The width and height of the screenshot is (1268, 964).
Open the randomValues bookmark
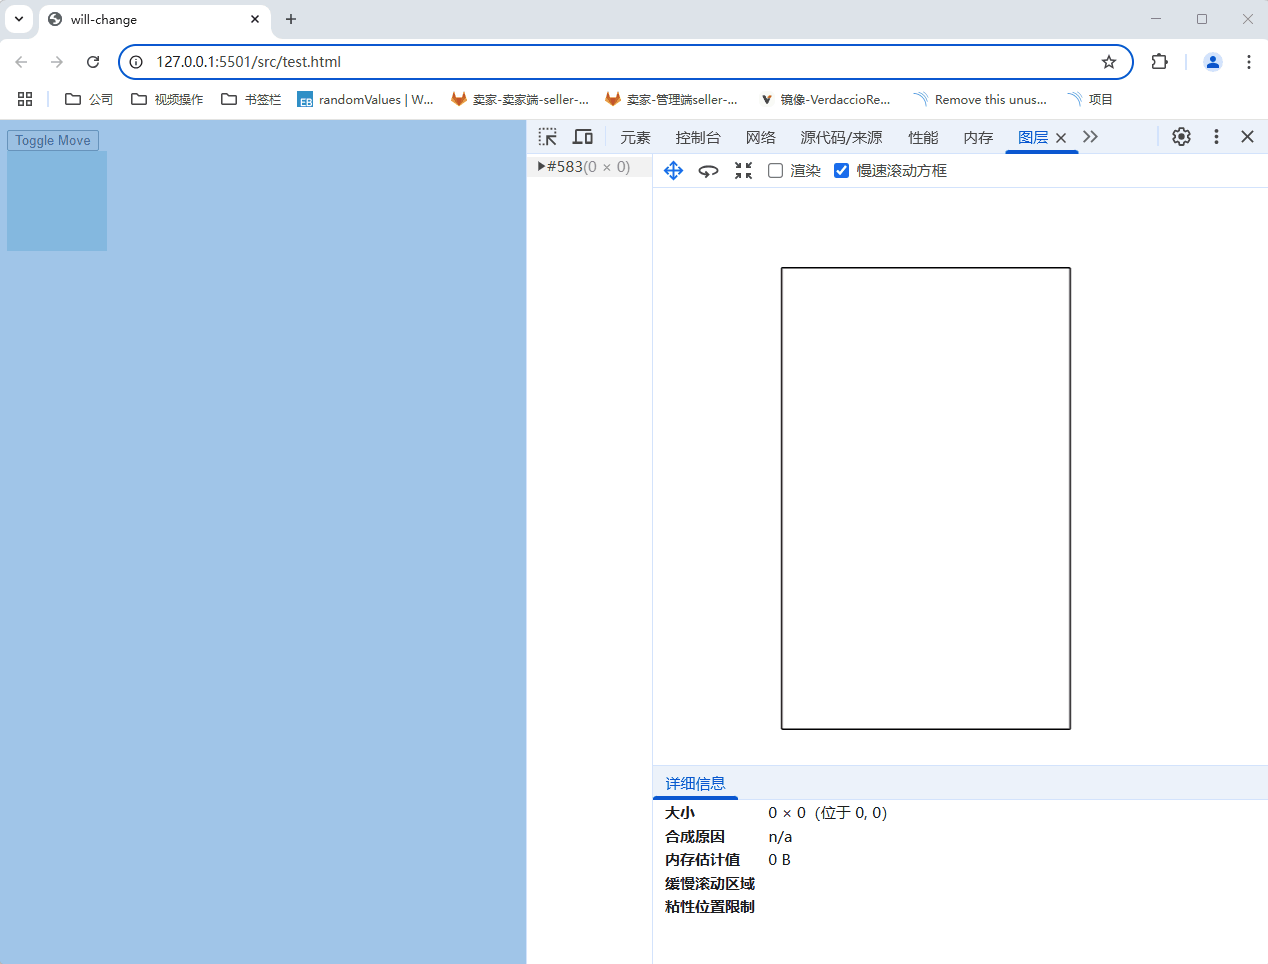click(x=365, y=99)
